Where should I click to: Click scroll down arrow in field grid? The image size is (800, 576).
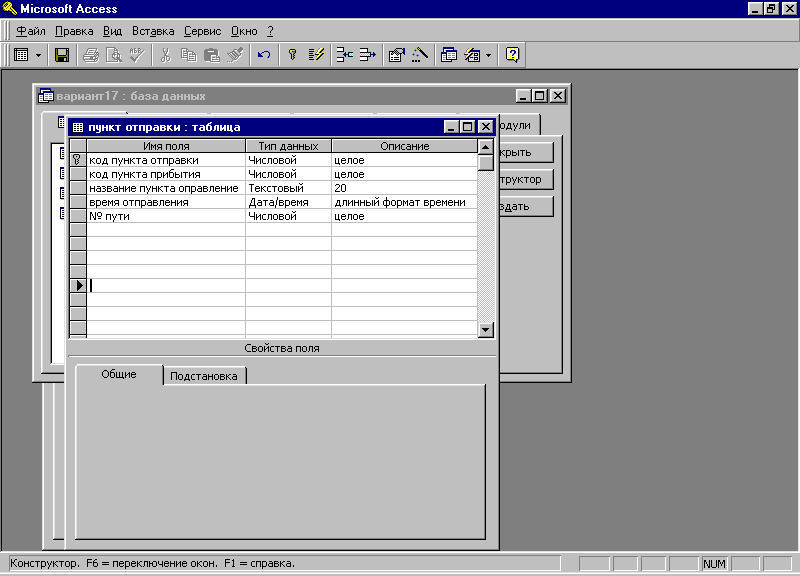click(x=486, y=330)
